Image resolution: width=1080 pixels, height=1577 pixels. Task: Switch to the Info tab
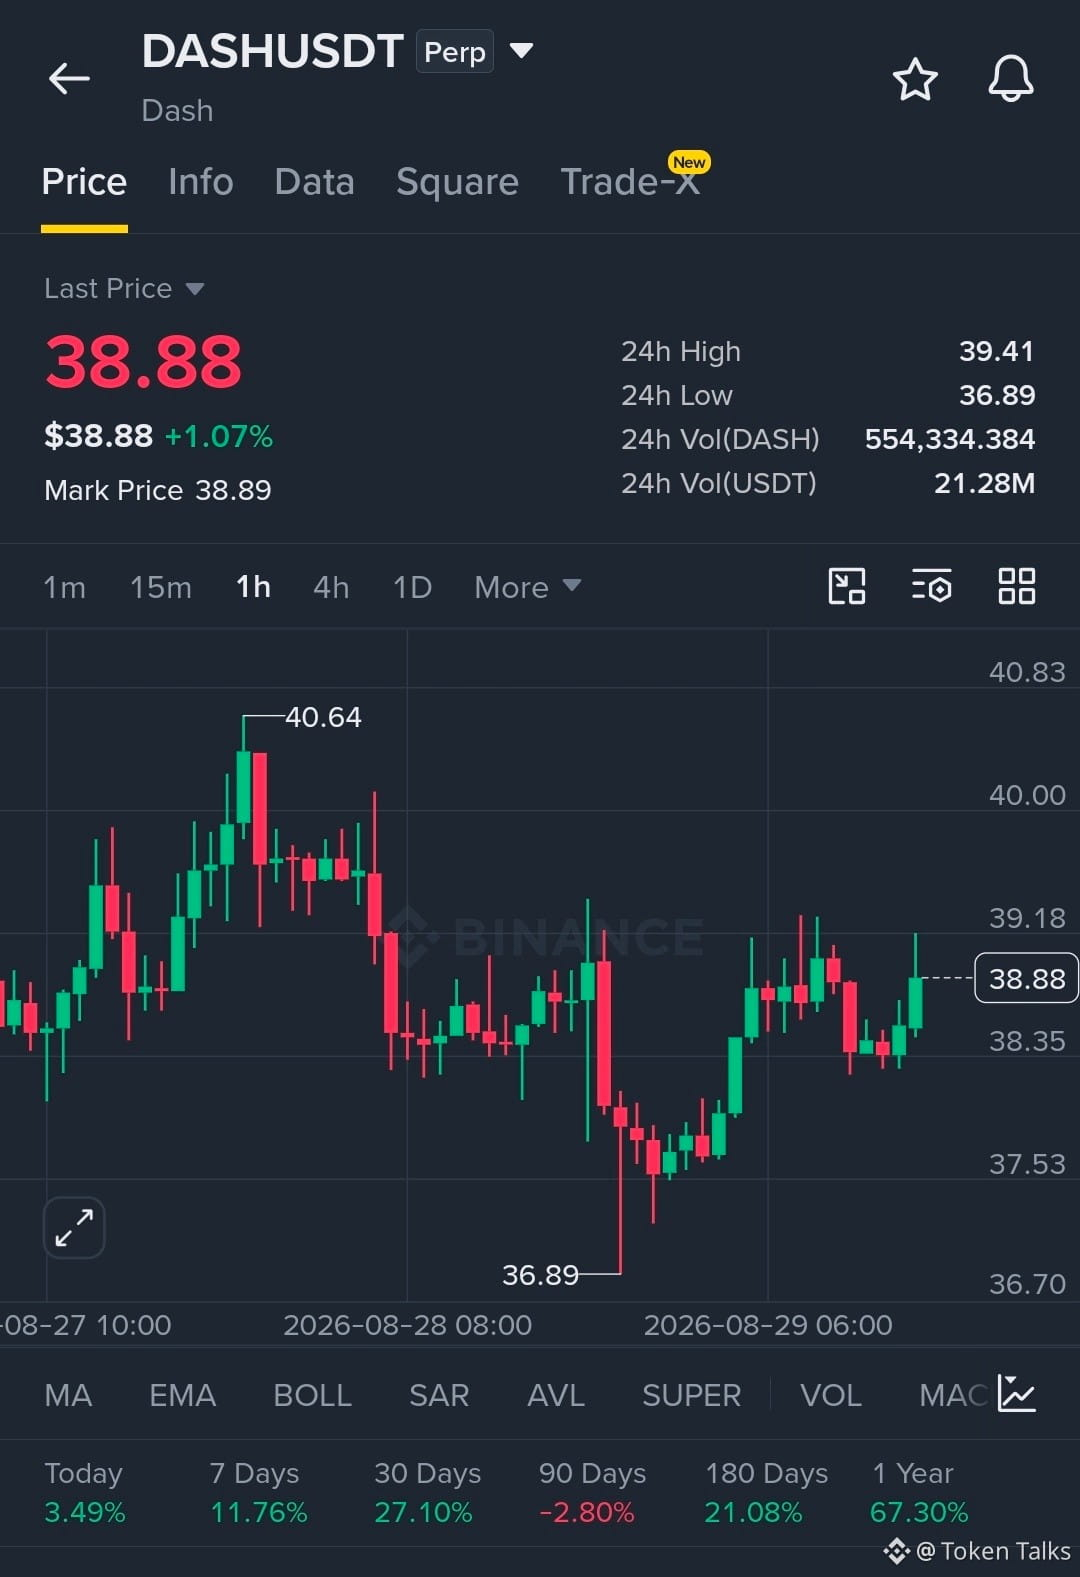coord(201,182)
